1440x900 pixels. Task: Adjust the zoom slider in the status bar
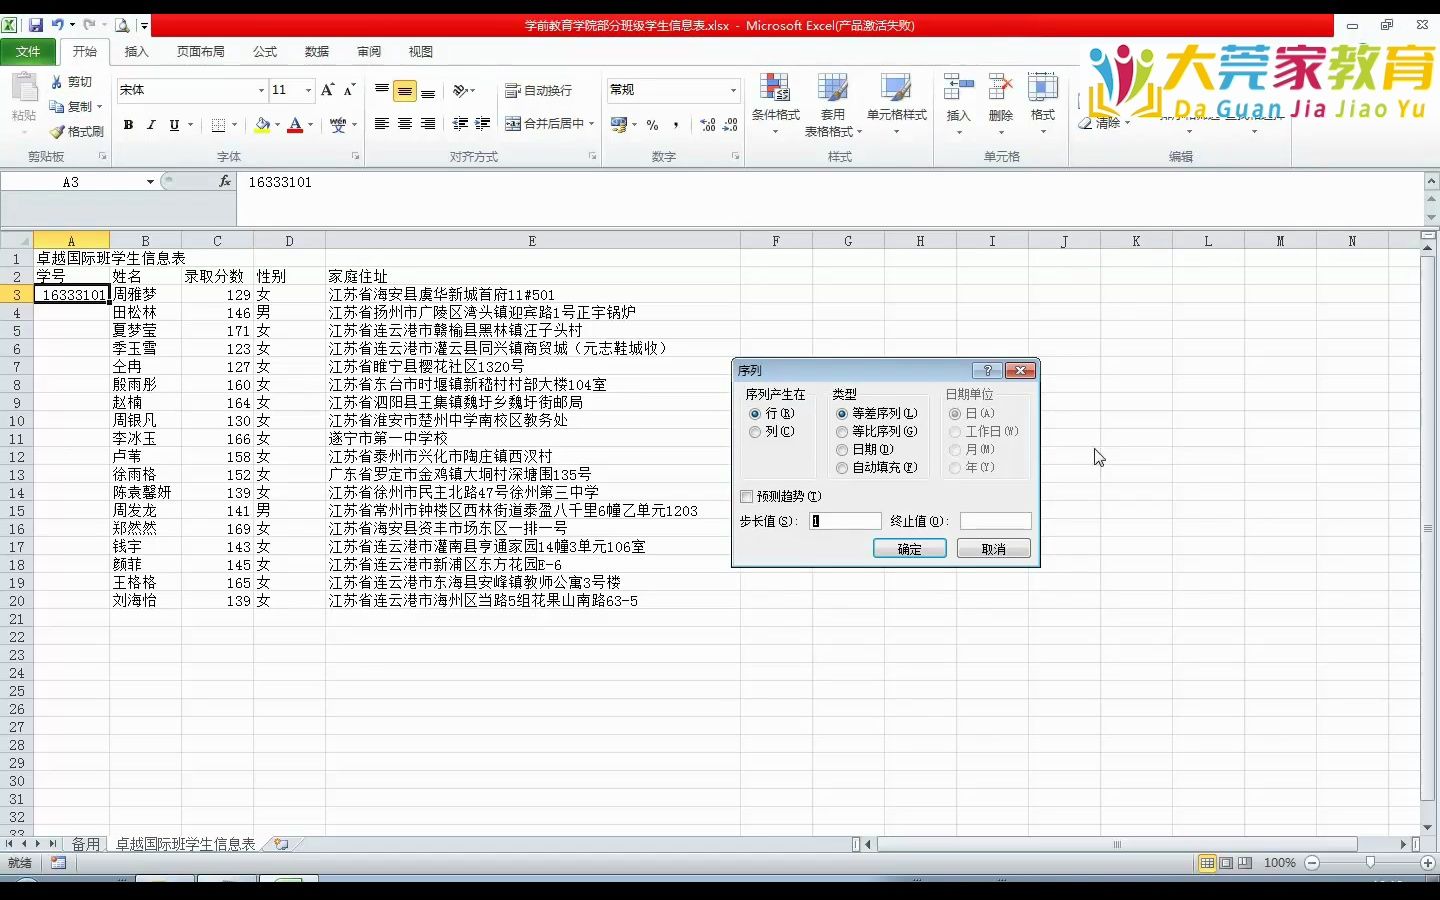tap(1368, 862)
